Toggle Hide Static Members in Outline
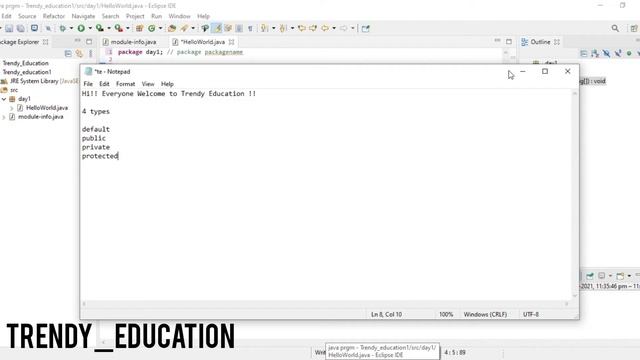This screenshot has width=640, height=360. click(x=618, y=53)
